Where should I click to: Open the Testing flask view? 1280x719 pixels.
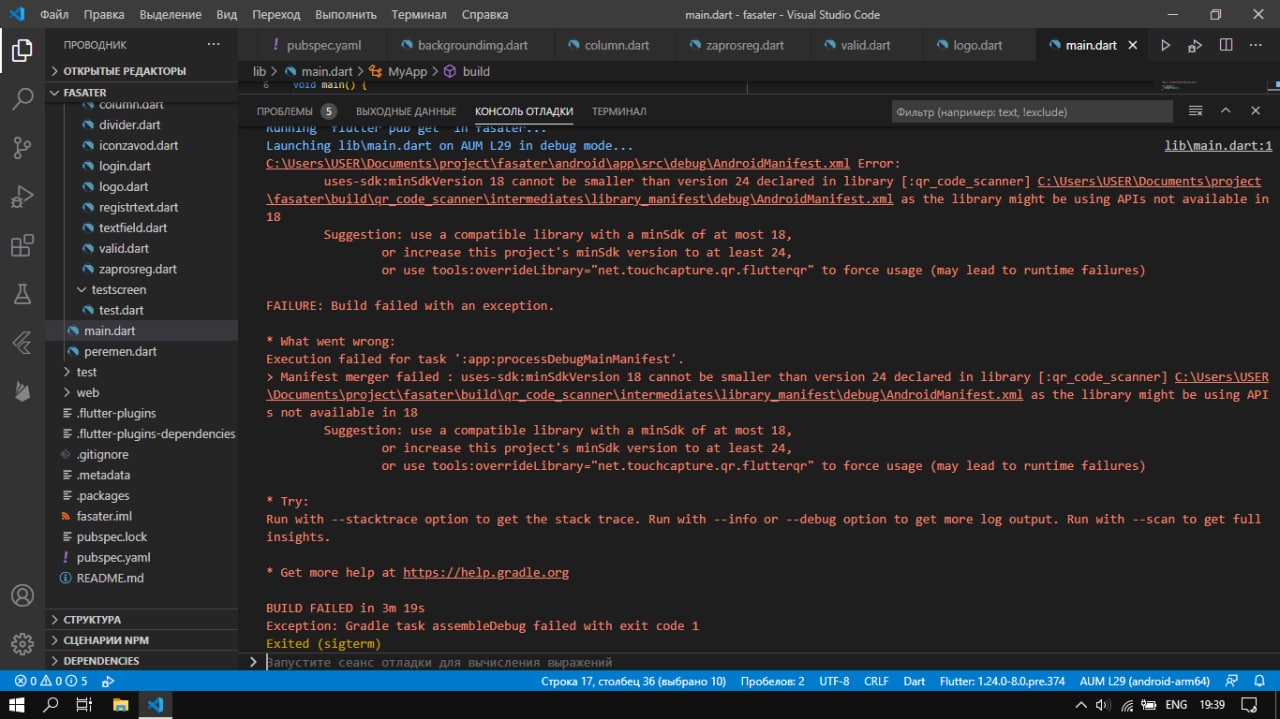[22, 294]
